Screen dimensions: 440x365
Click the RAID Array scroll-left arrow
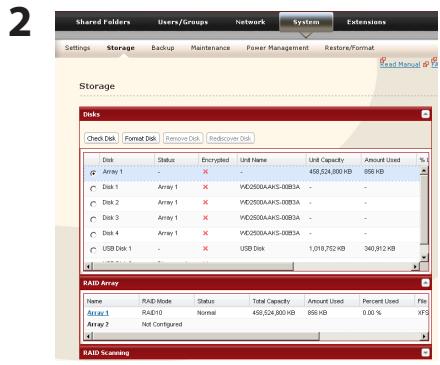[88, 336]
